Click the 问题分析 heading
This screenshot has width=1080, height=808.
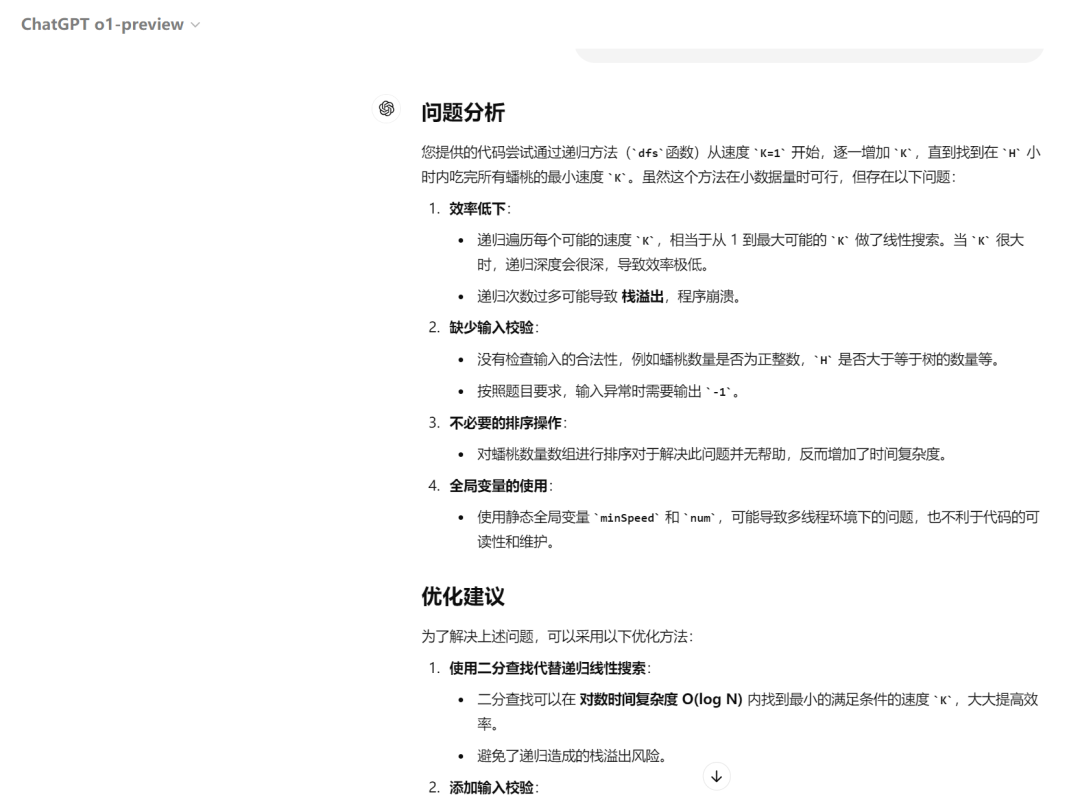[x=463, y=113]
